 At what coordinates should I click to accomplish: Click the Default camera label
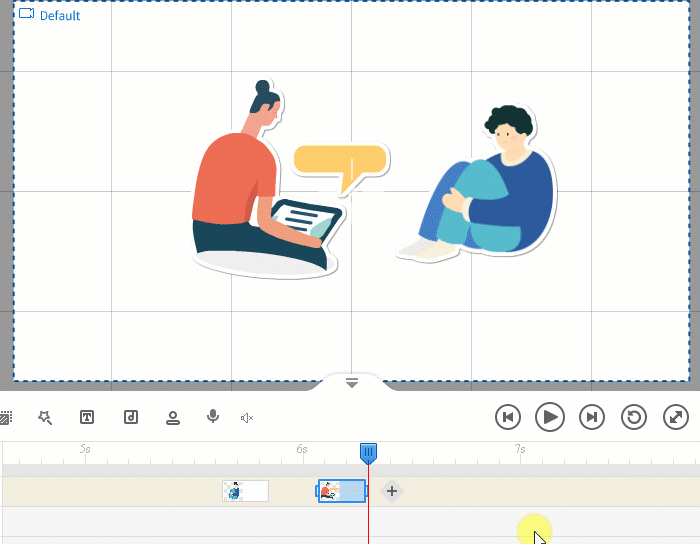coord(60,16)
